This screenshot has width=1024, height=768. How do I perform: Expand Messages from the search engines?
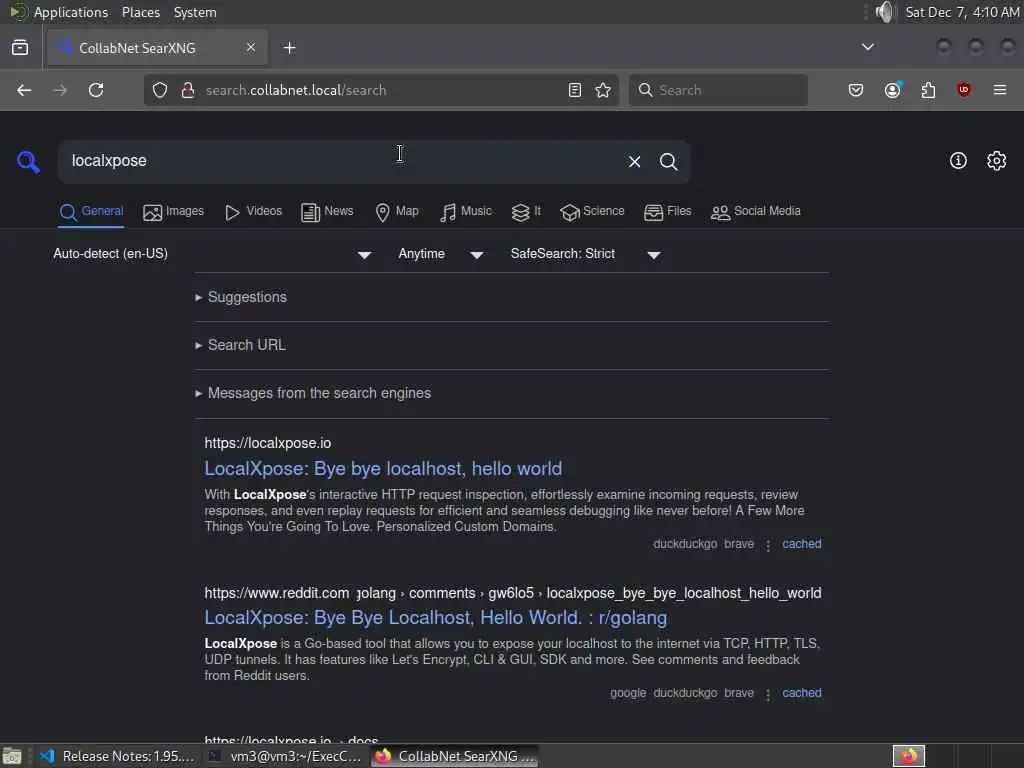point(313,393)
